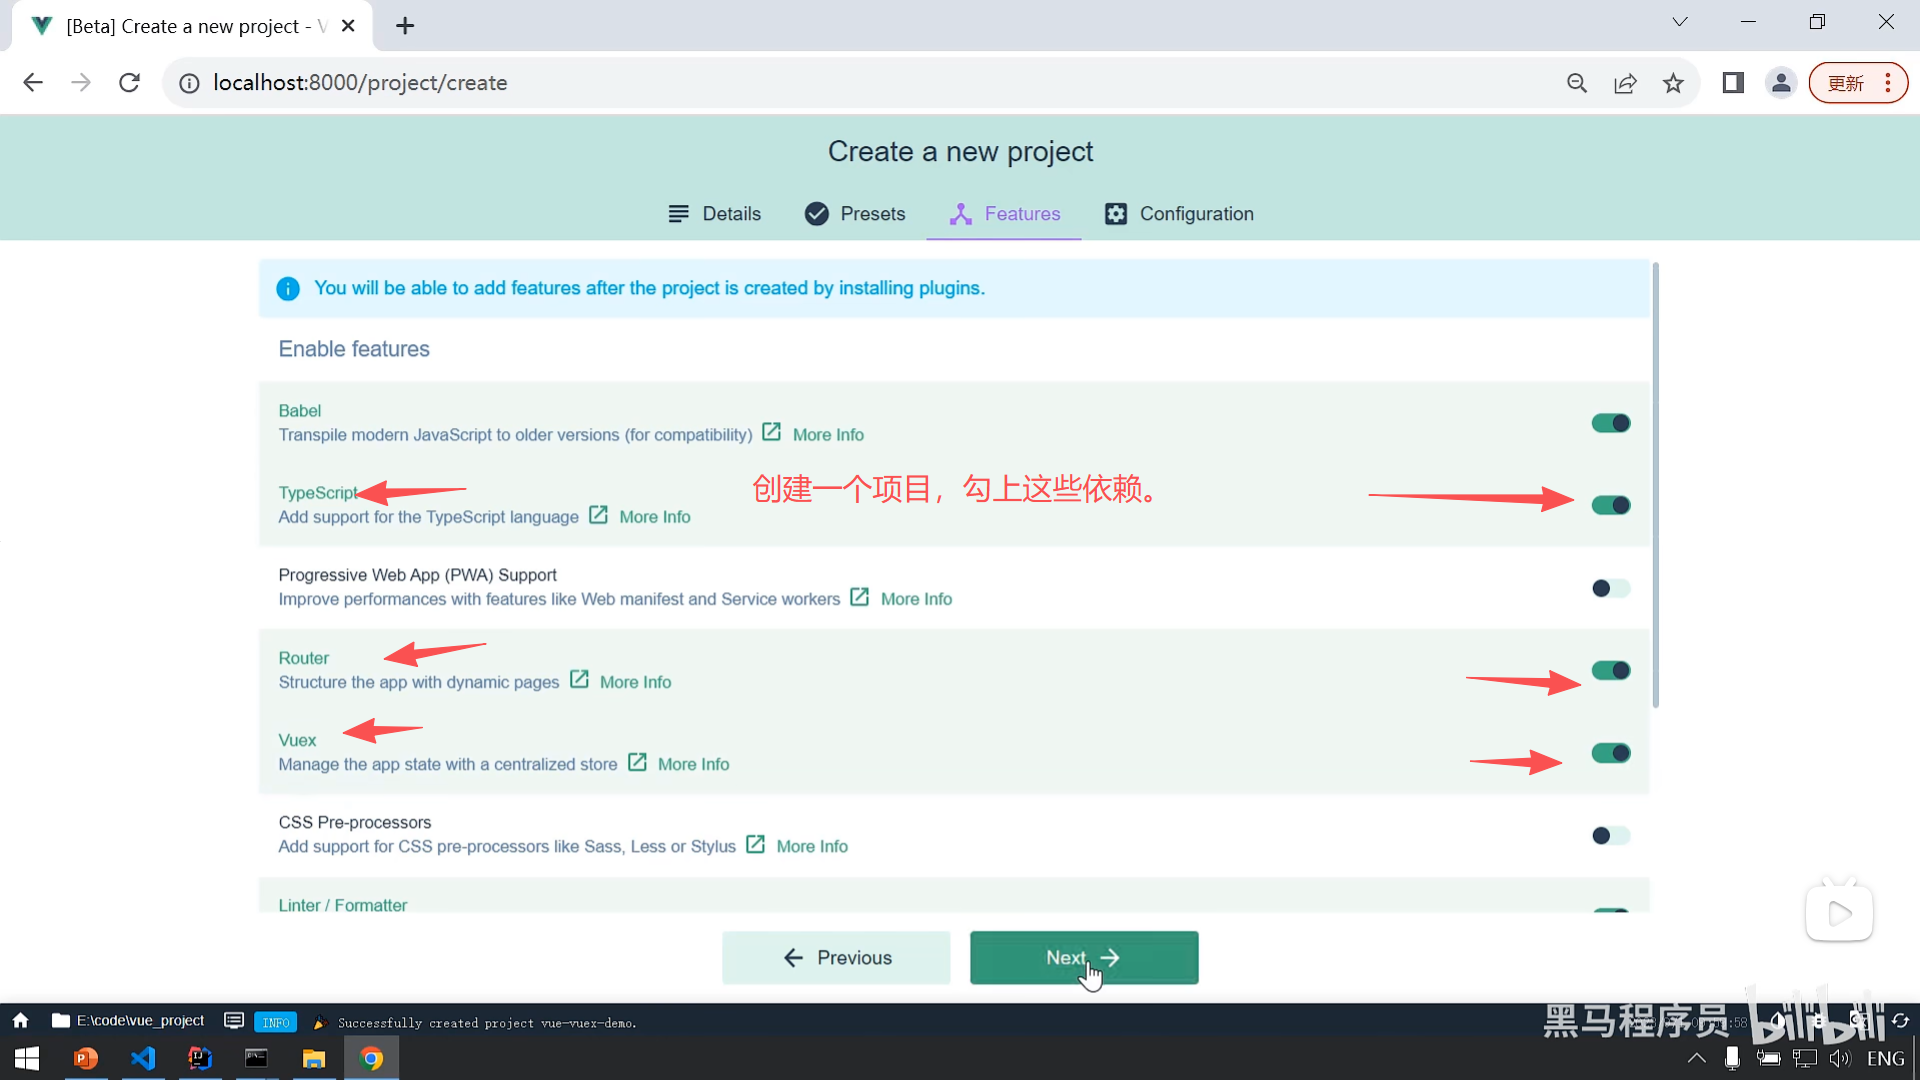Click the Previous button
The width and height of the screenshot is (1920, 1080).
pos(836,958)
